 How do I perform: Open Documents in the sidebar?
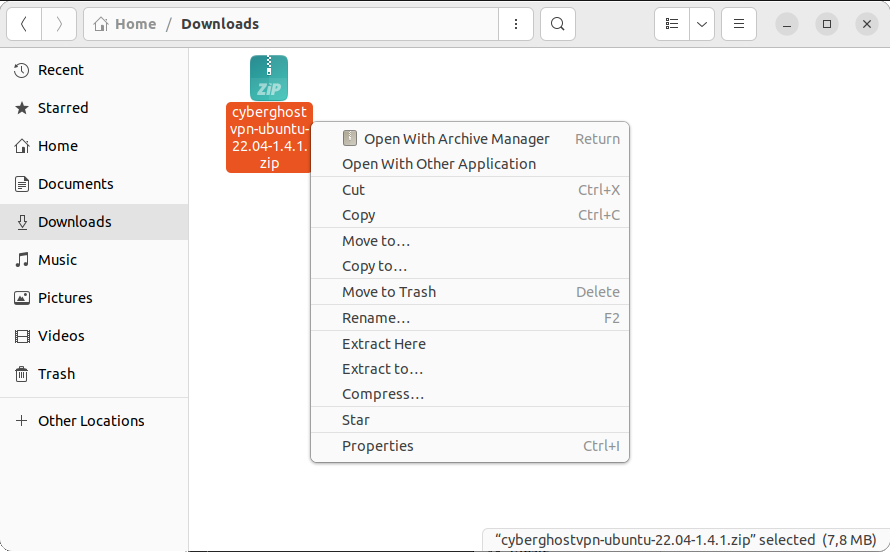(94, 184)
